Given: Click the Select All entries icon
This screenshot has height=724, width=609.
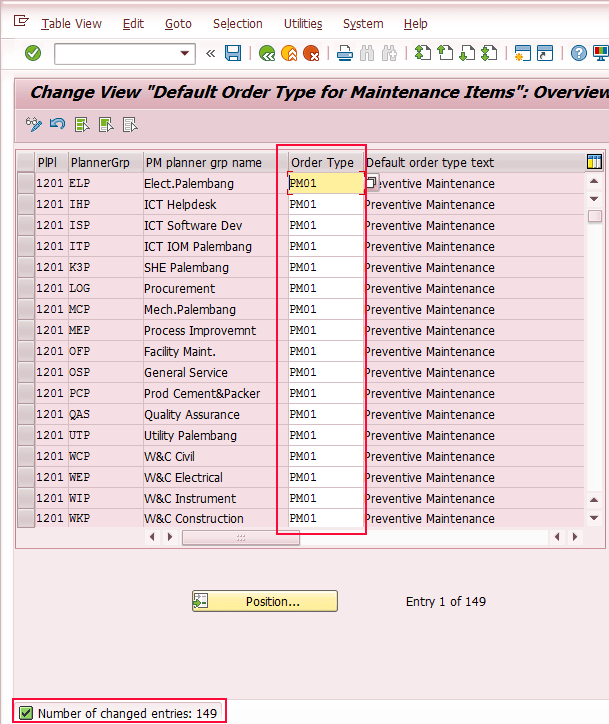Looking at the screenshot, I should tap(82, 125).
